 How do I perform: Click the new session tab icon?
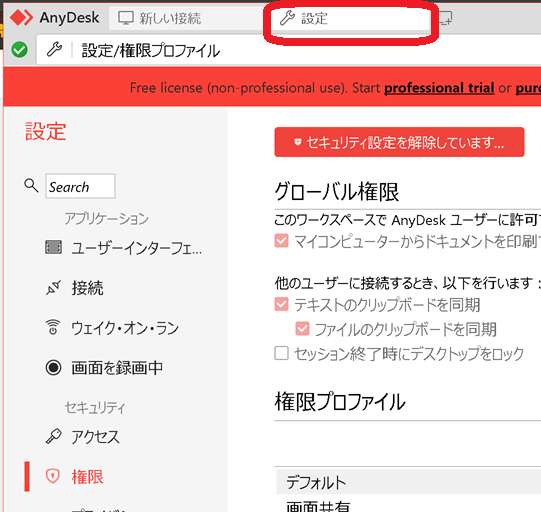[445, 18]
